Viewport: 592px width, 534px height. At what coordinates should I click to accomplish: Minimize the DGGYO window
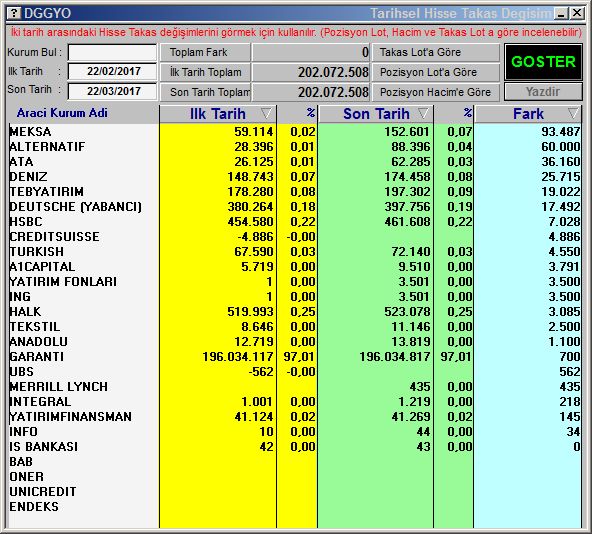pos(561,14)
